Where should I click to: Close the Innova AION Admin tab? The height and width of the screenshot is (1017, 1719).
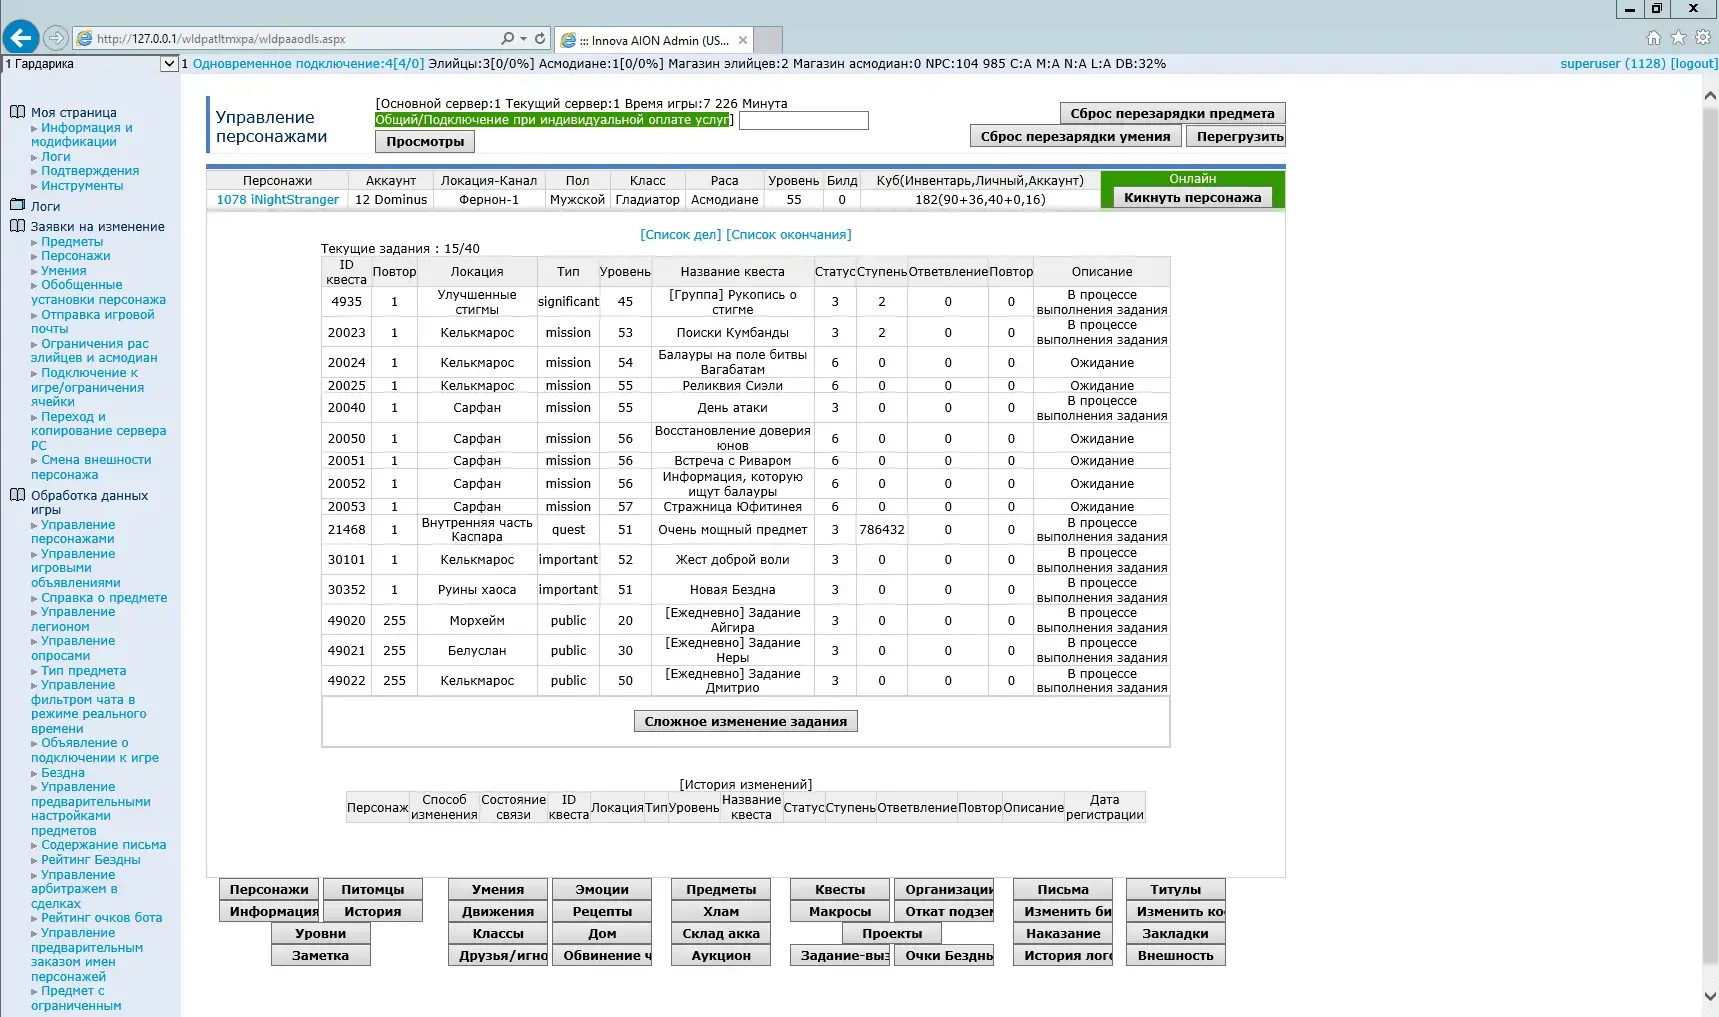743,40
